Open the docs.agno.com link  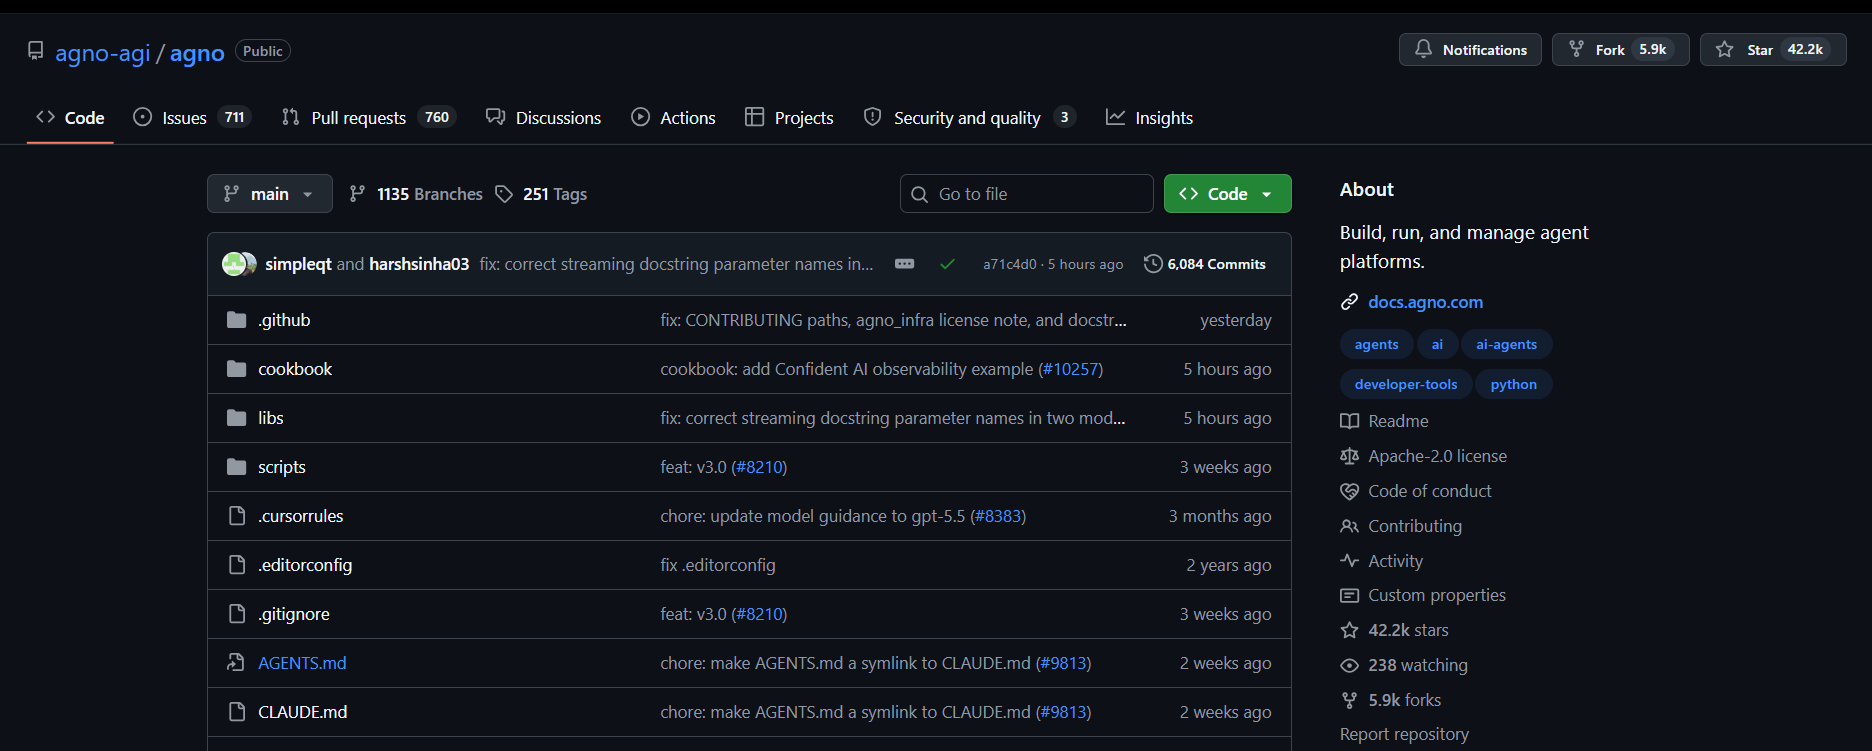click(1425, 302)
